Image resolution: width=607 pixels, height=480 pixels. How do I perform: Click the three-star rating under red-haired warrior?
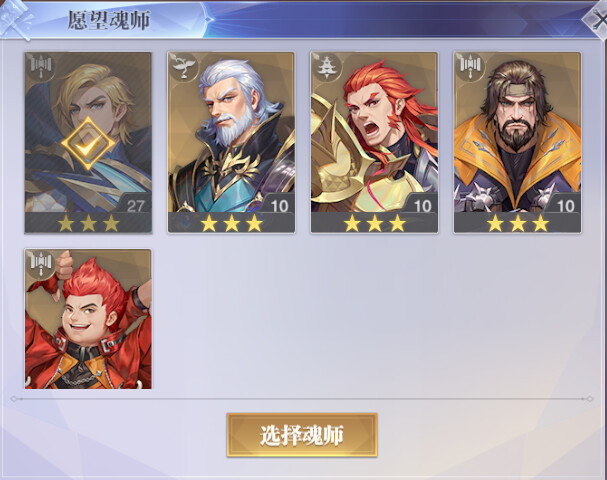(374, 223)
